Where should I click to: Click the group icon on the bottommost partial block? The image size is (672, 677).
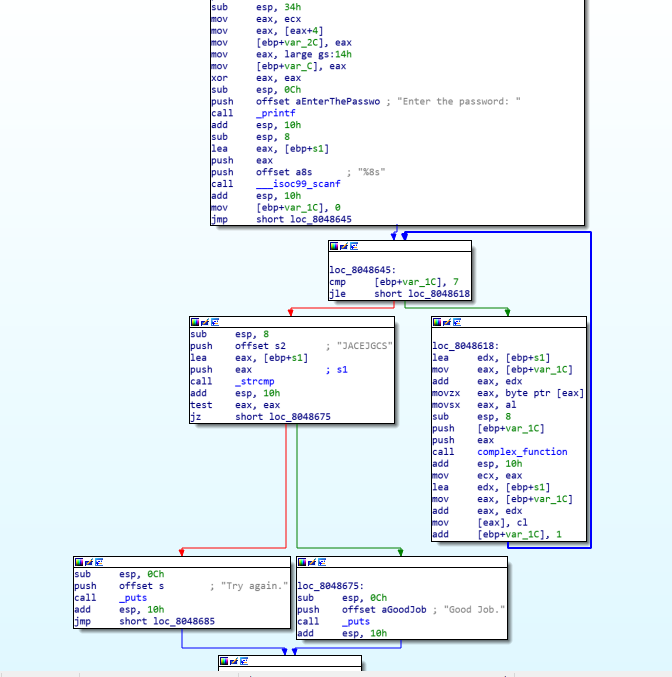(244, 661)
